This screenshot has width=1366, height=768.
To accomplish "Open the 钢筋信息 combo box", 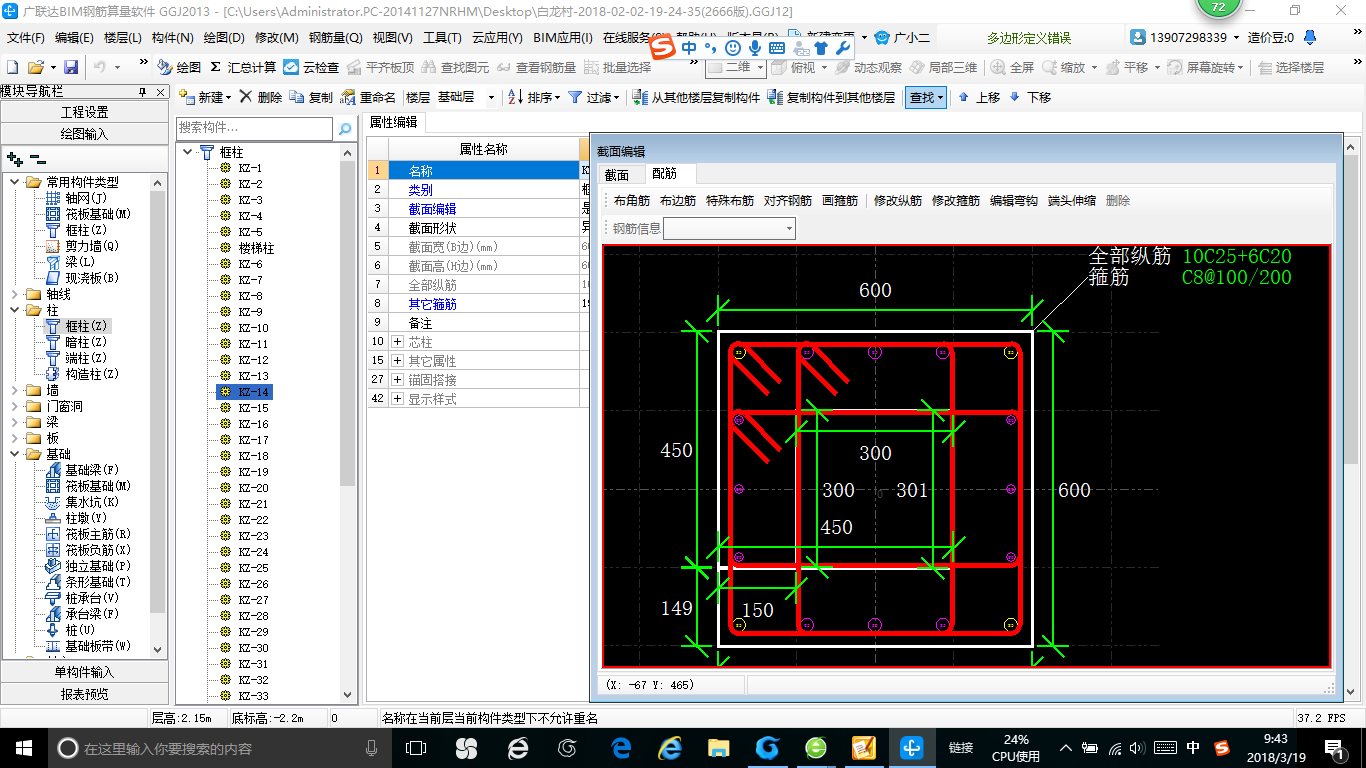I will [730, 228].
